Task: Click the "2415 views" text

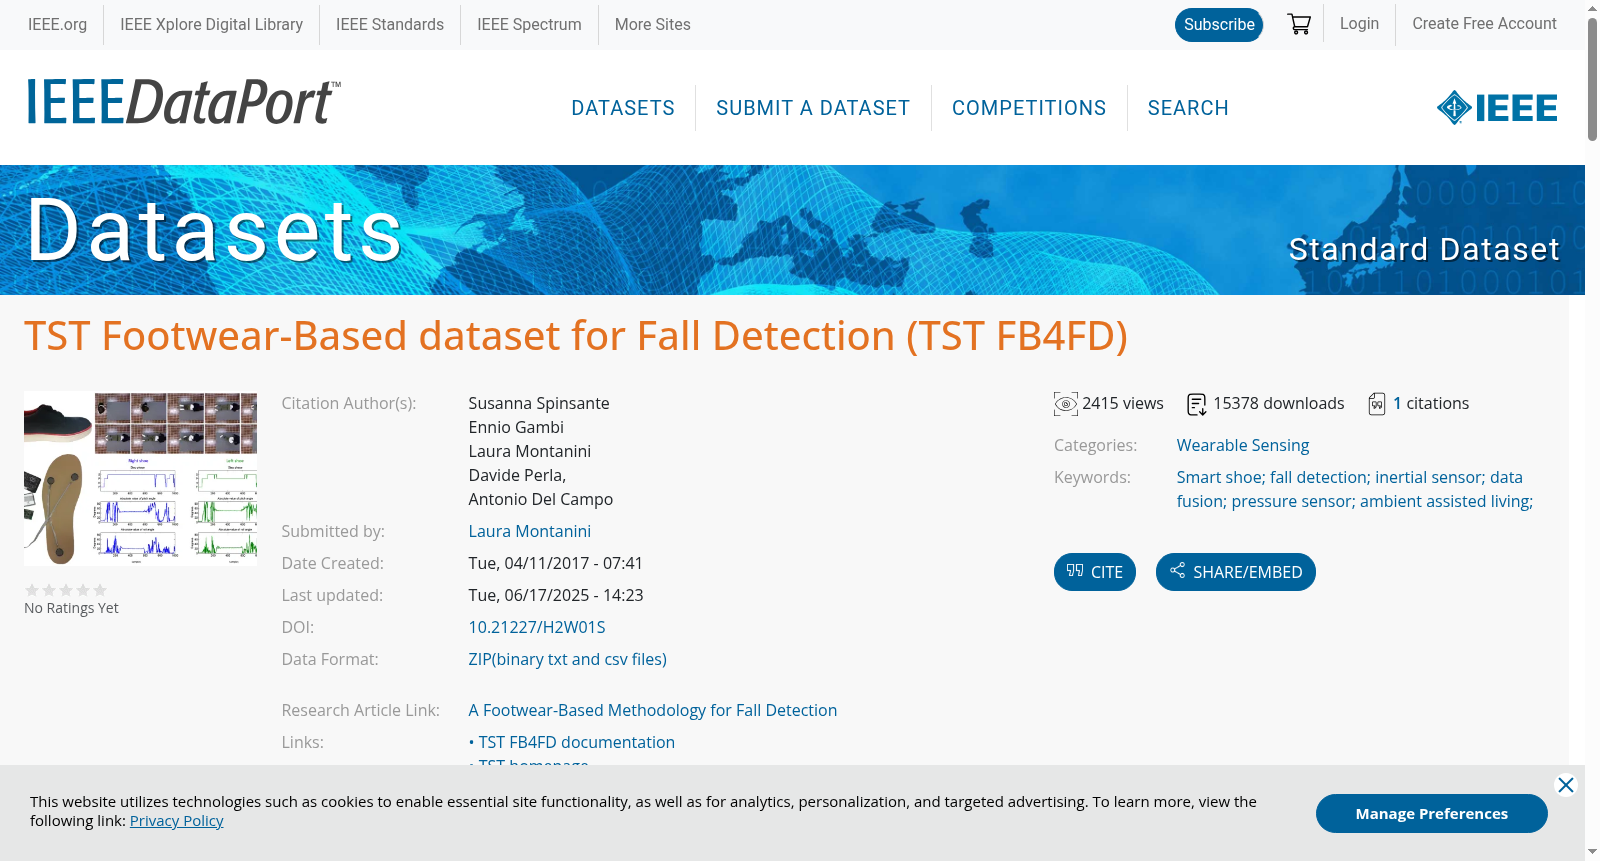Action: click(x=1123, y=403)
